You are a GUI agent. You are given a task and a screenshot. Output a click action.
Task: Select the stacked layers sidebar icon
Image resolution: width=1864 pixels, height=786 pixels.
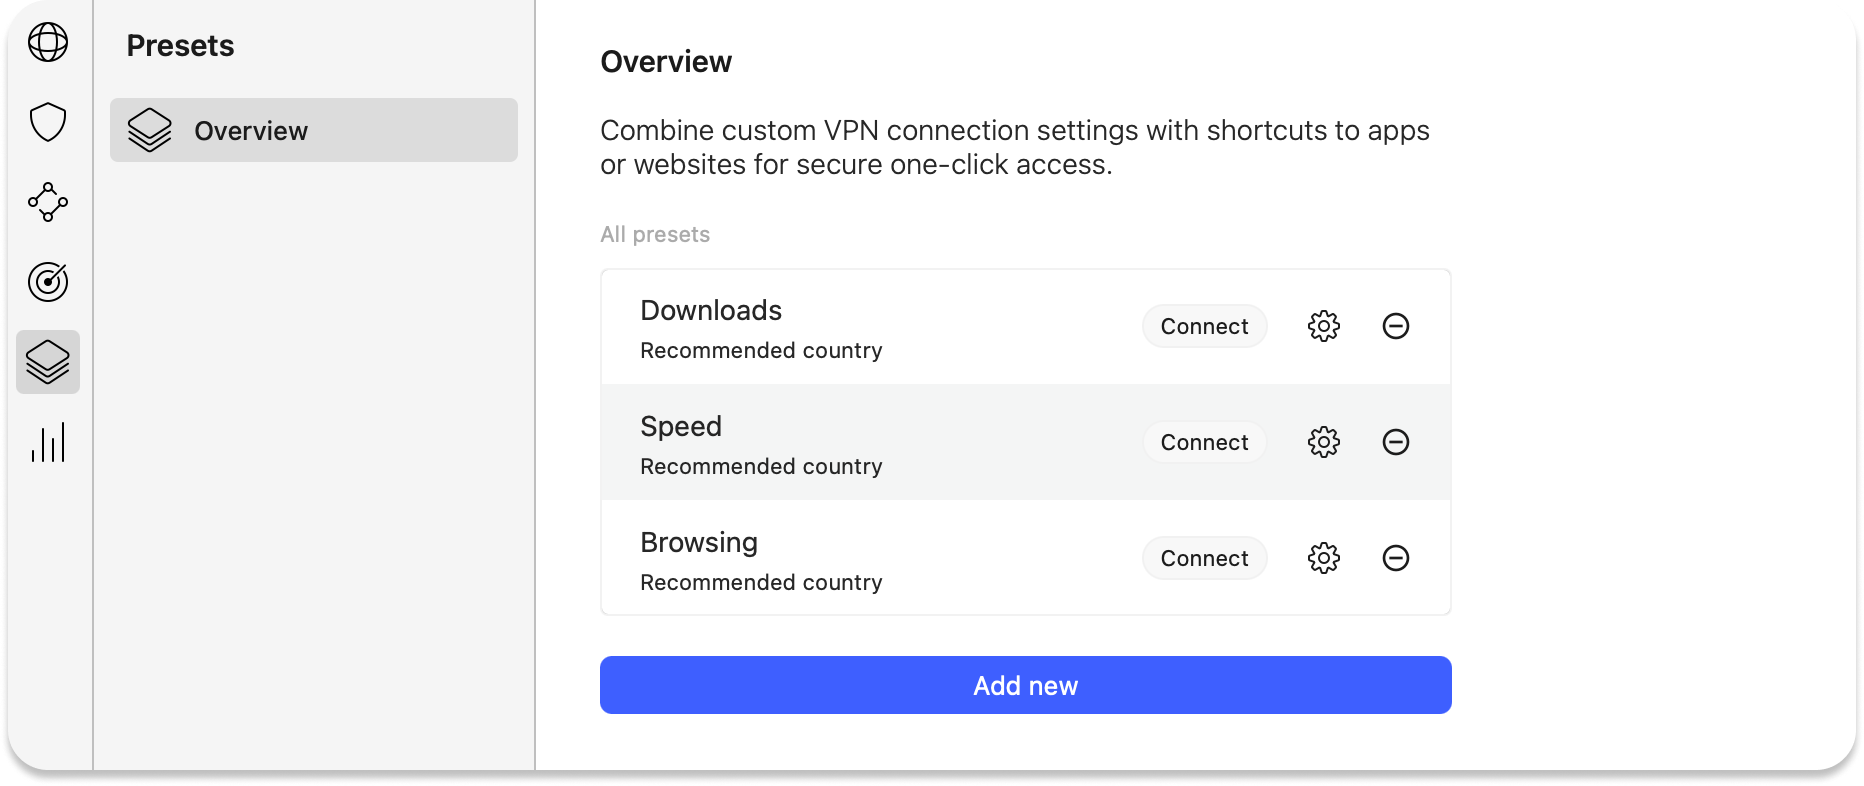coord(48,362)
